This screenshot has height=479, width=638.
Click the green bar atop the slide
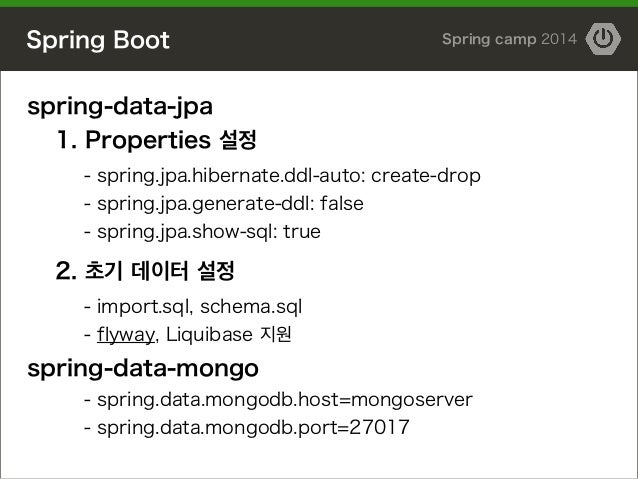point(319,4)
